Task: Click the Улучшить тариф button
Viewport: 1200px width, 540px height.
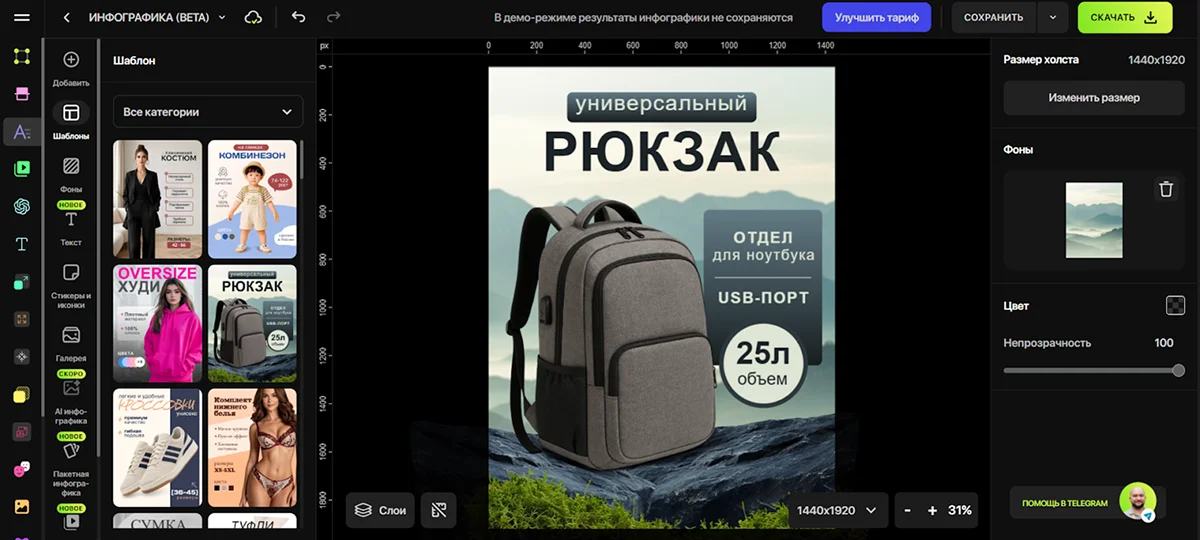Action: click(x=876, y=17)
